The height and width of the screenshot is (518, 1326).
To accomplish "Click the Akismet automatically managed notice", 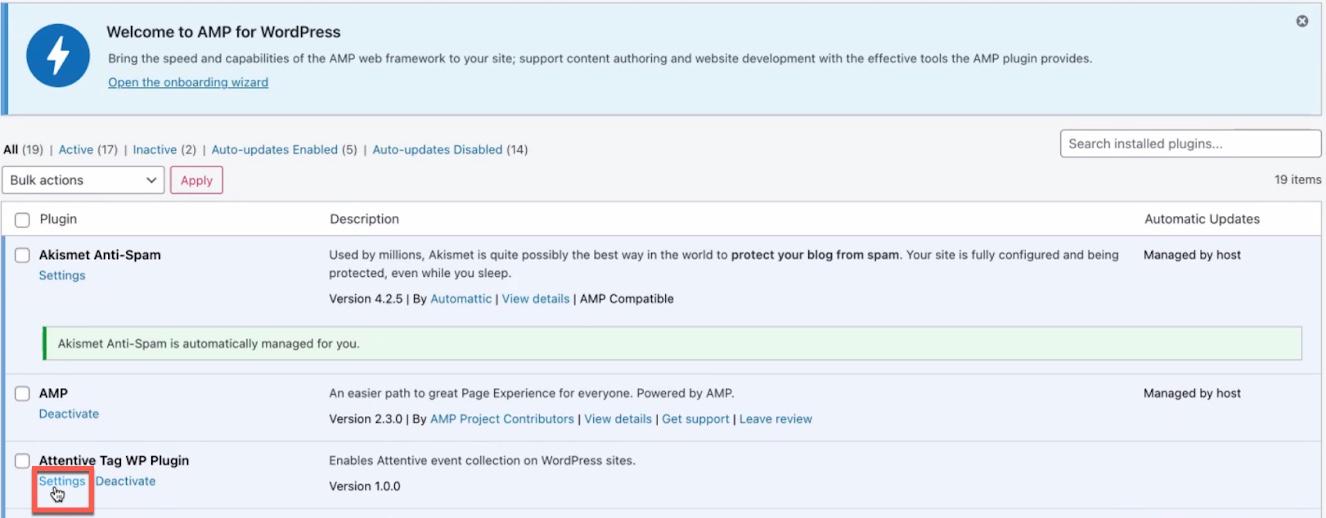I will [672, 343].
